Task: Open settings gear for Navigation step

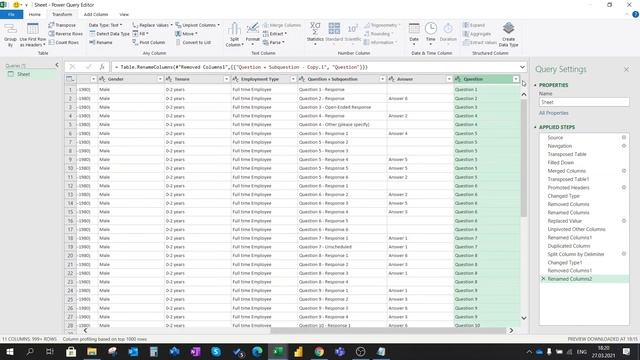Action: tap(624, 146)
